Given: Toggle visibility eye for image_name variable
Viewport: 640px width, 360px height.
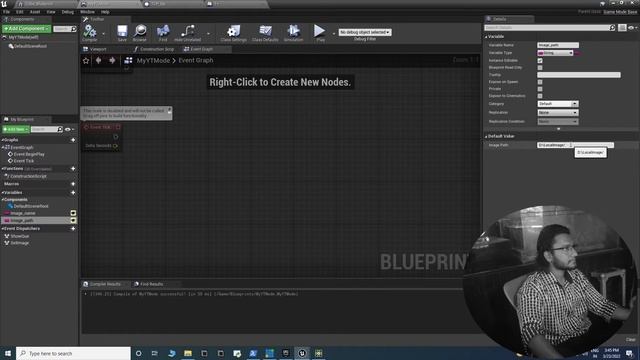Looking at the screenshot, I should click(73, 213).
